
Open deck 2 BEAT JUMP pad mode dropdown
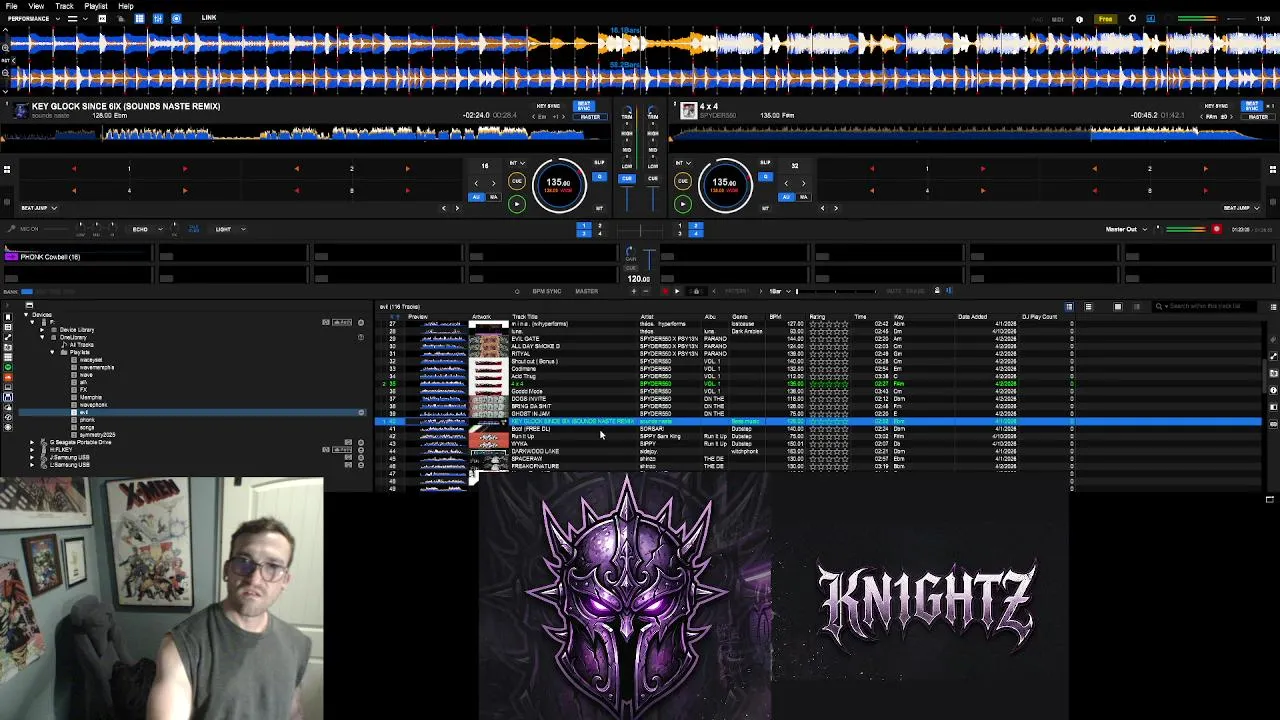[x=1242, y=208]
